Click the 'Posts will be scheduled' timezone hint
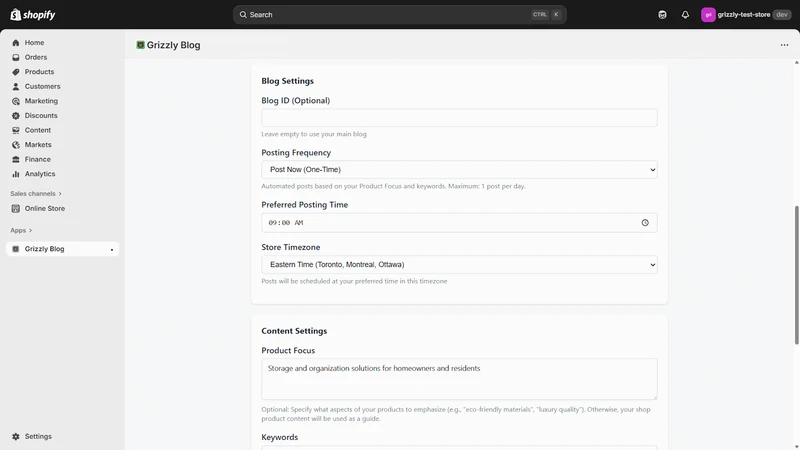This screenshot has height=450, width=800. [354, 281]
